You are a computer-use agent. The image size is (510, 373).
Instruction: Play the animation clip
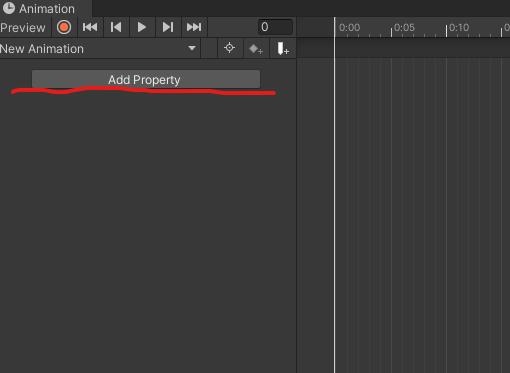pyautogui.click(x=142, y=27)
